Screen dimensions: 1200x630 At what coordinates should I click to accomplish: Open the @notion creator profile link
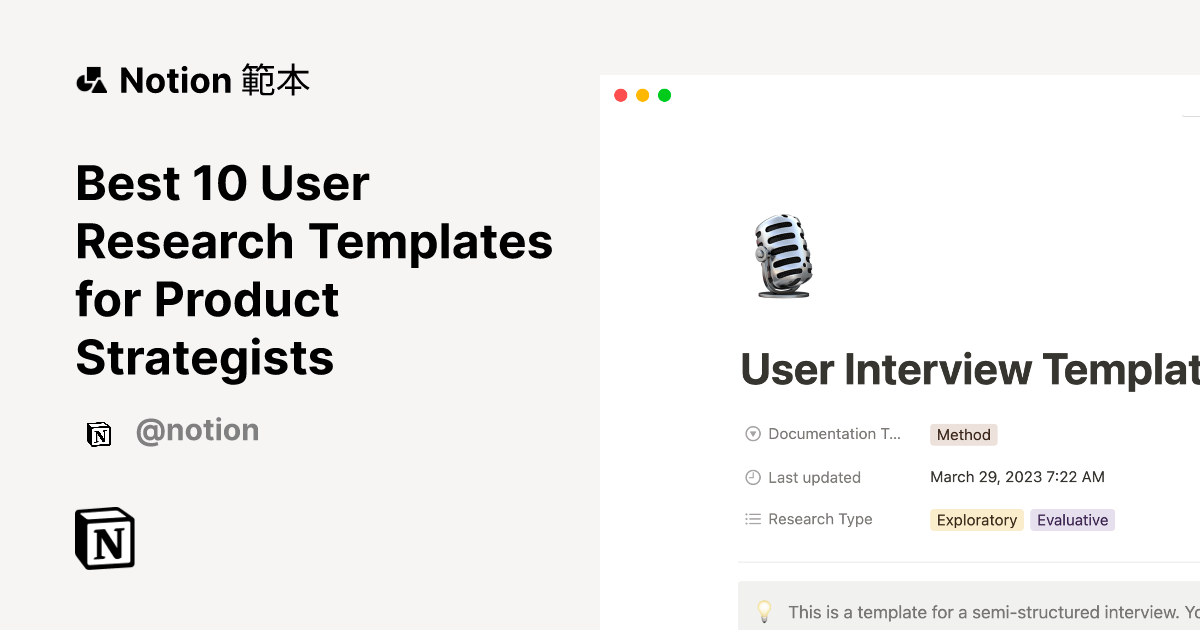point(197,431)
